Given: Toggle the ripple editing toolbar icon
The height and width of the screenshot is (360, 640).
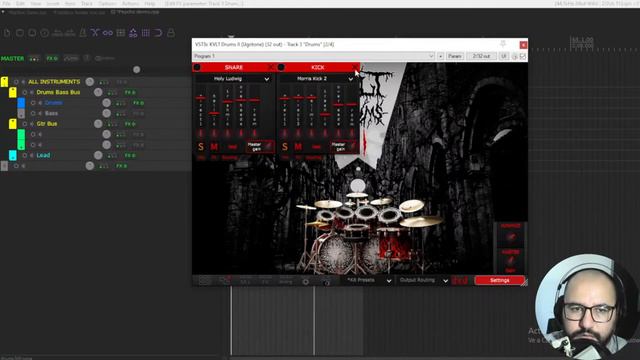Looking at the screenshot, I should (120, 33).
